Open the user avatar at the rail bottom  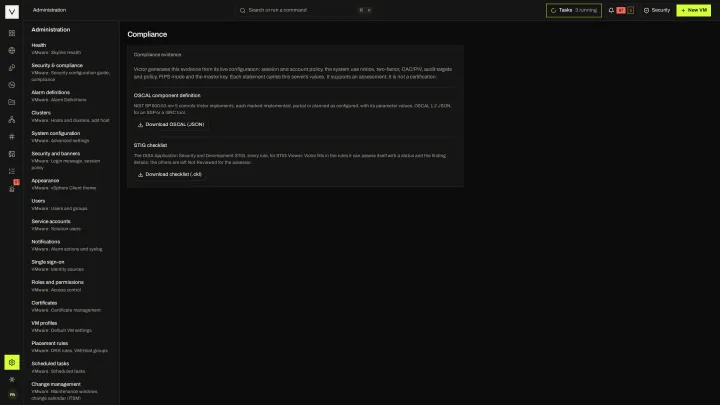[12, 394]
